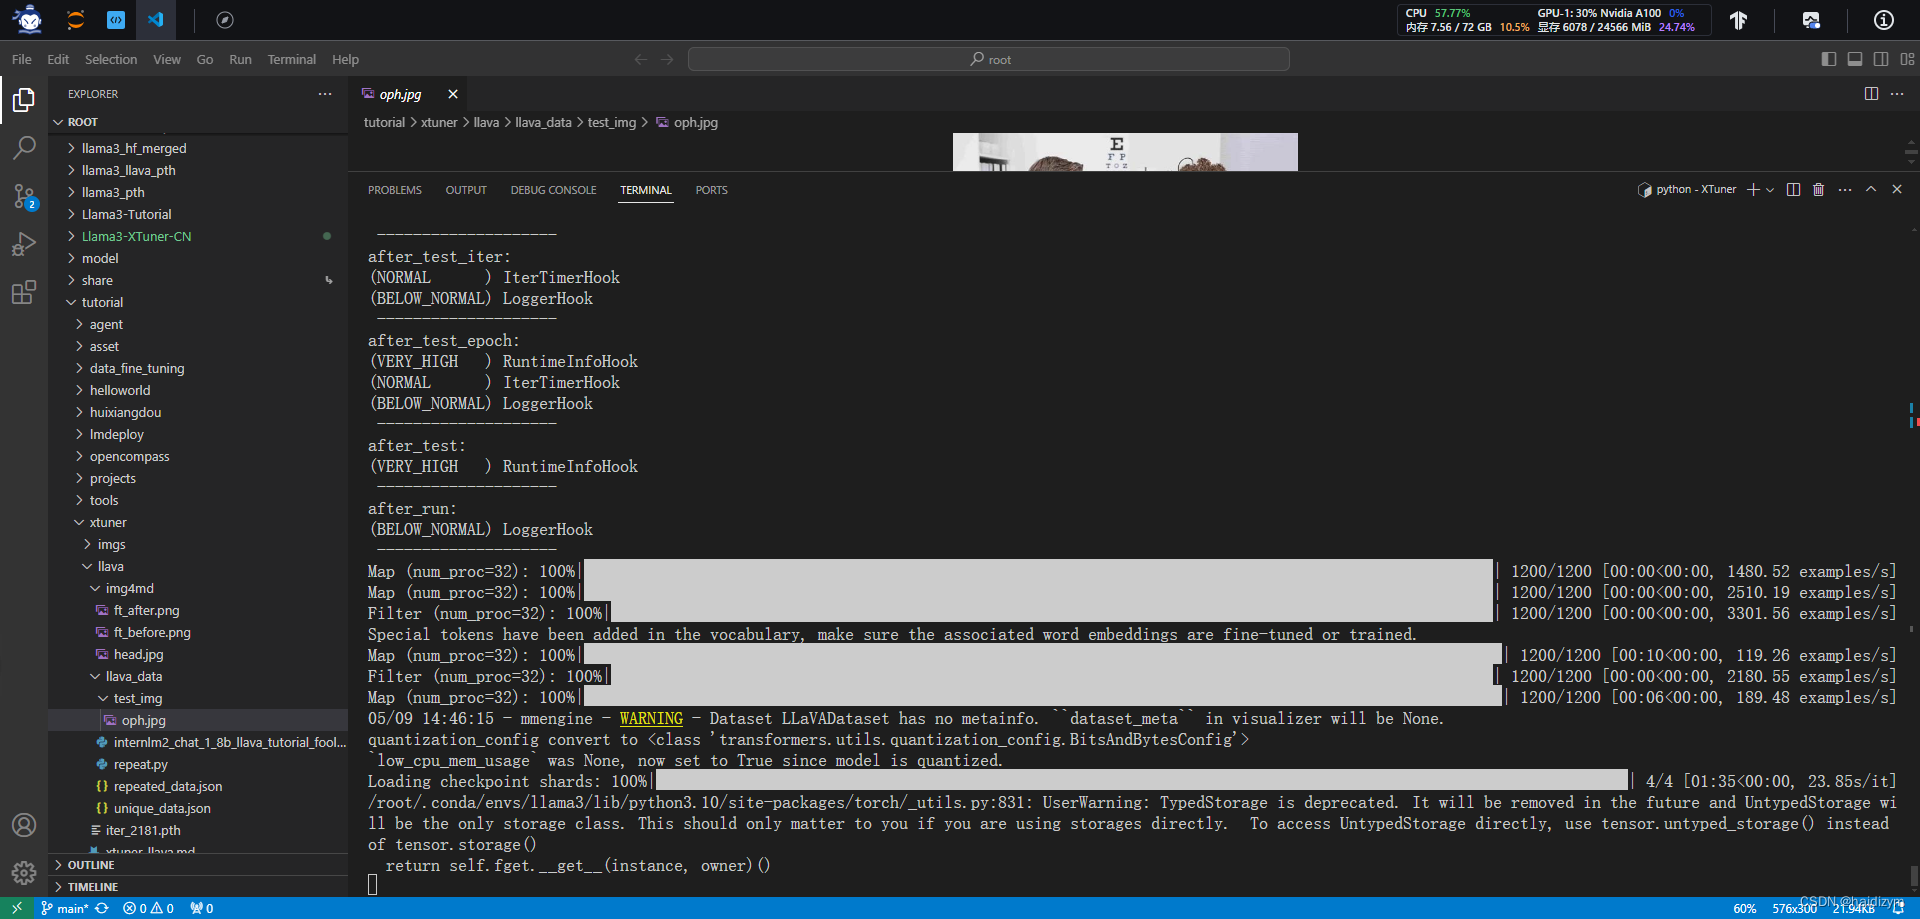
Task: Open forwarded ports indicator in status bar
Action: click(201, 908)
